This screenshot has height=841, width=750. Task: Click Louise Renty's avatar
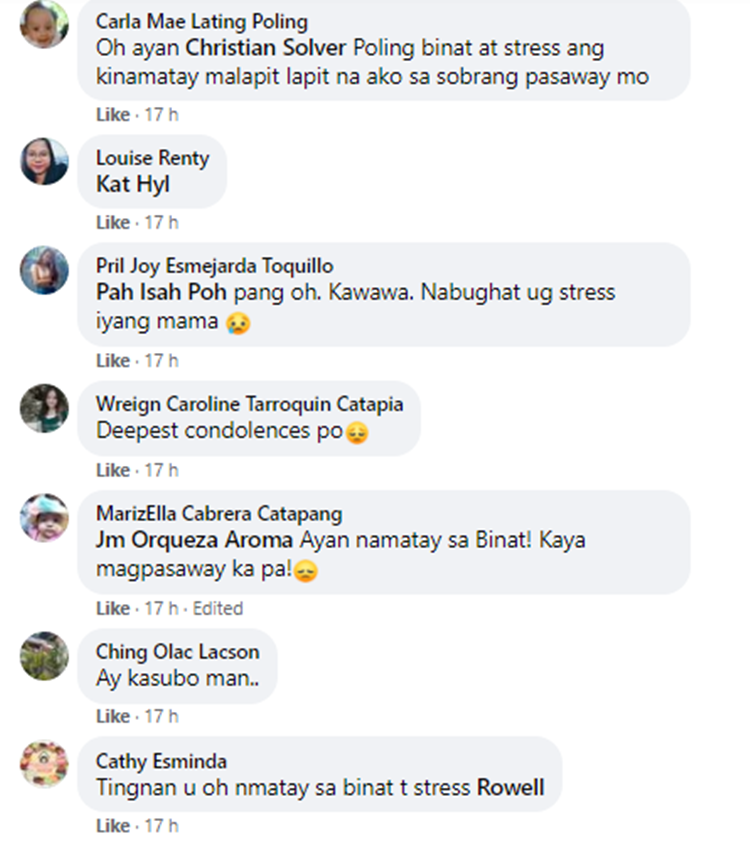click(x=44, y=161)
